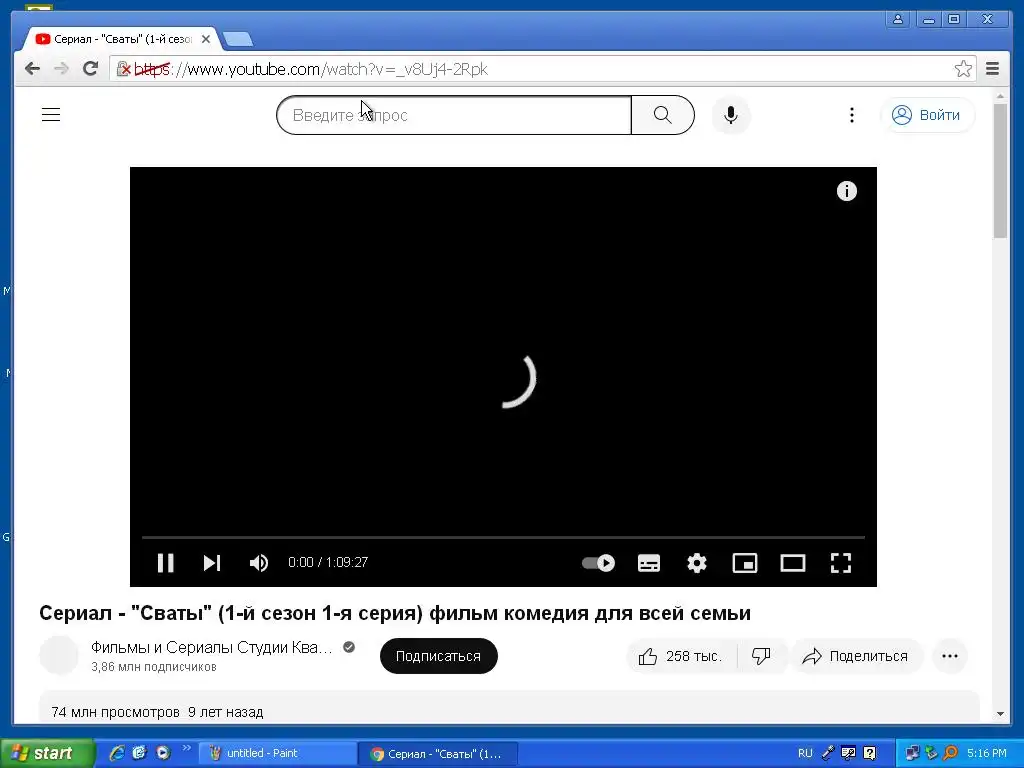
Task: Open YouTube settings three-dot menu
Action: coord(852,115)
